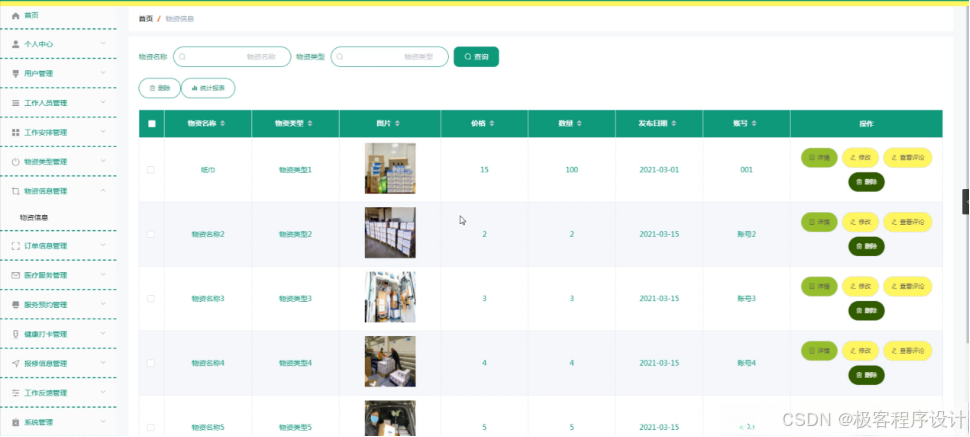The width and height of the screenshot is (970, 437).
Task: Focus the 物资名称 search input
Action: tap(232, 57)
